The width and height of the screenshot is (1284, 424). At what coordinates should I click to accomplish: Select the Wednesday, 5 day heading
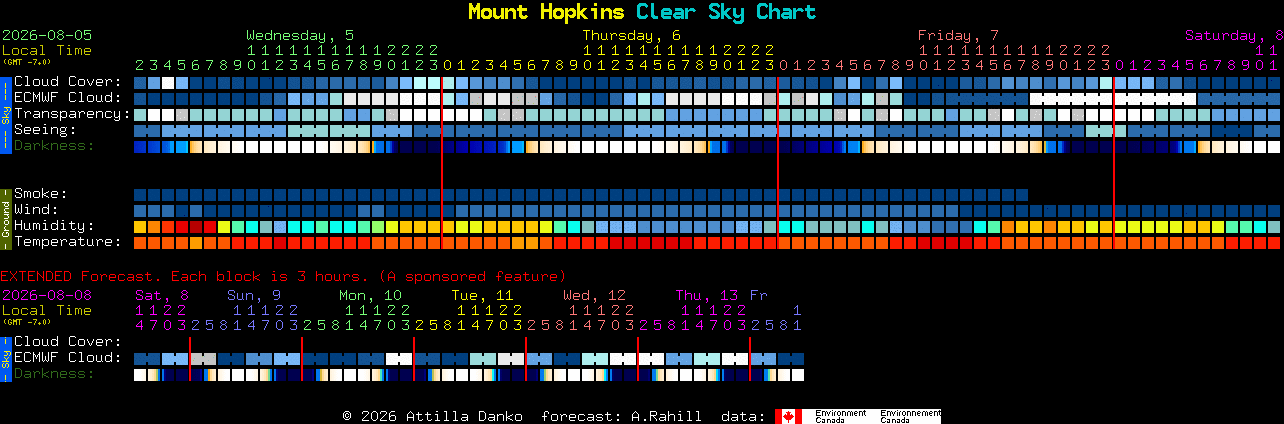(300, 35)
